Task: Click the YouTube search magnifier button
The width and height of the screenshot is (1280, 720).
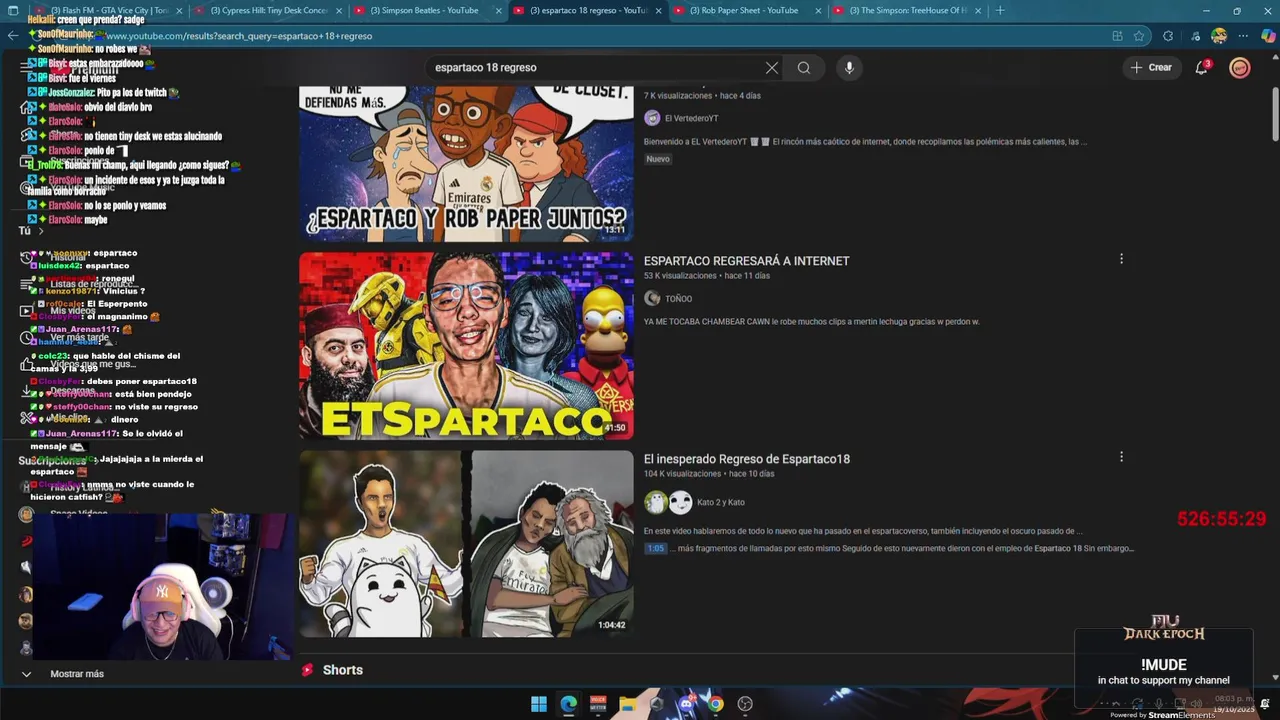Action: coord(804,68)
